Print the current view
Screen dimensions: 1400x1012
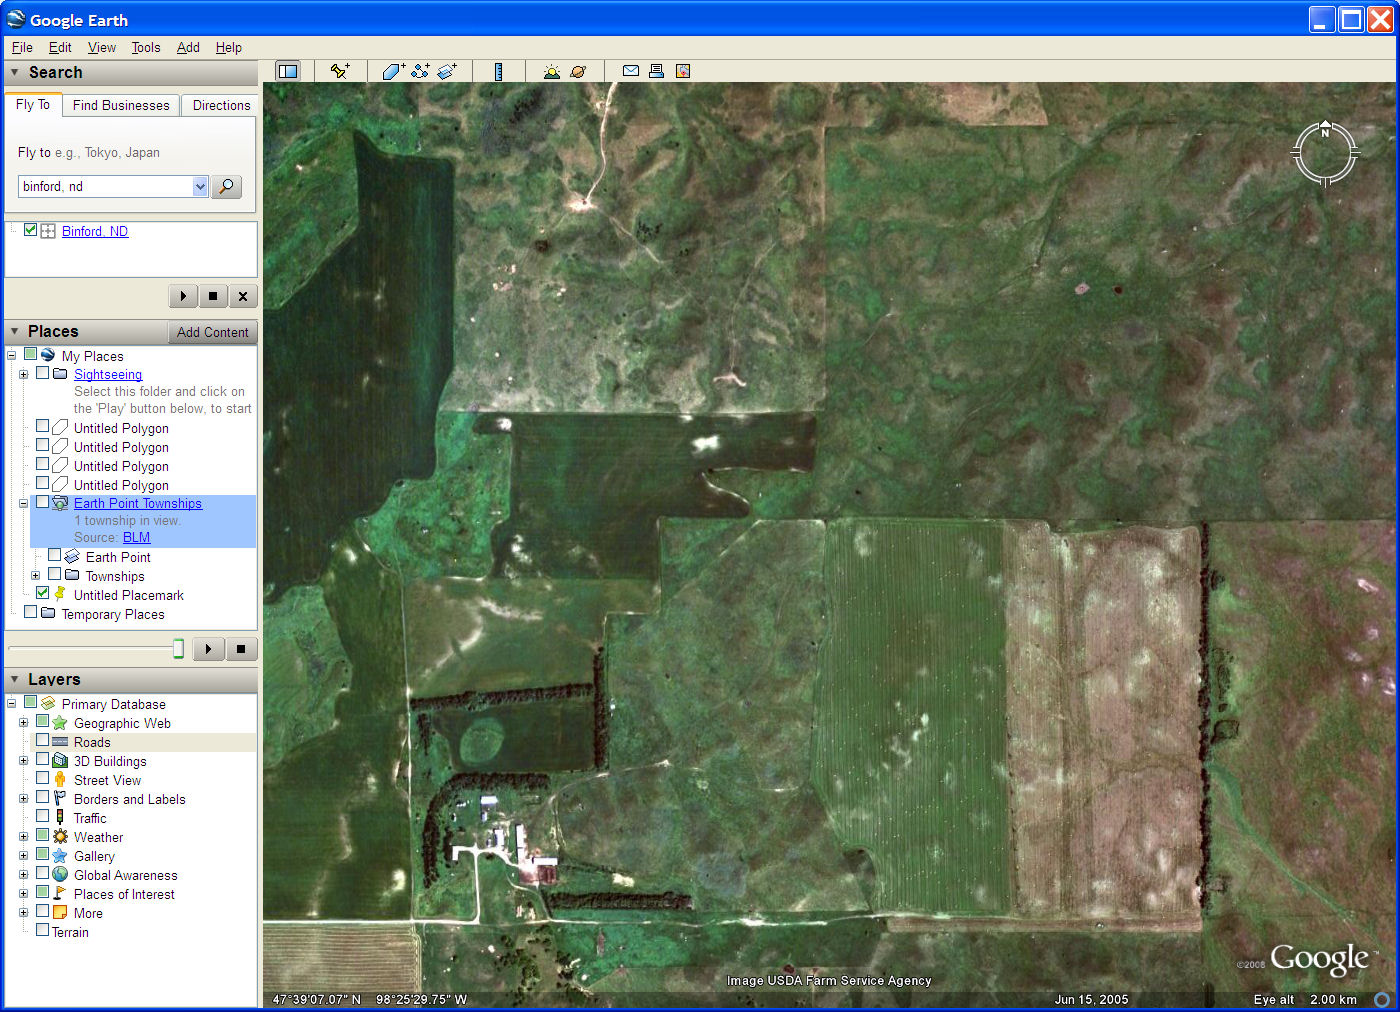point(656,71)
